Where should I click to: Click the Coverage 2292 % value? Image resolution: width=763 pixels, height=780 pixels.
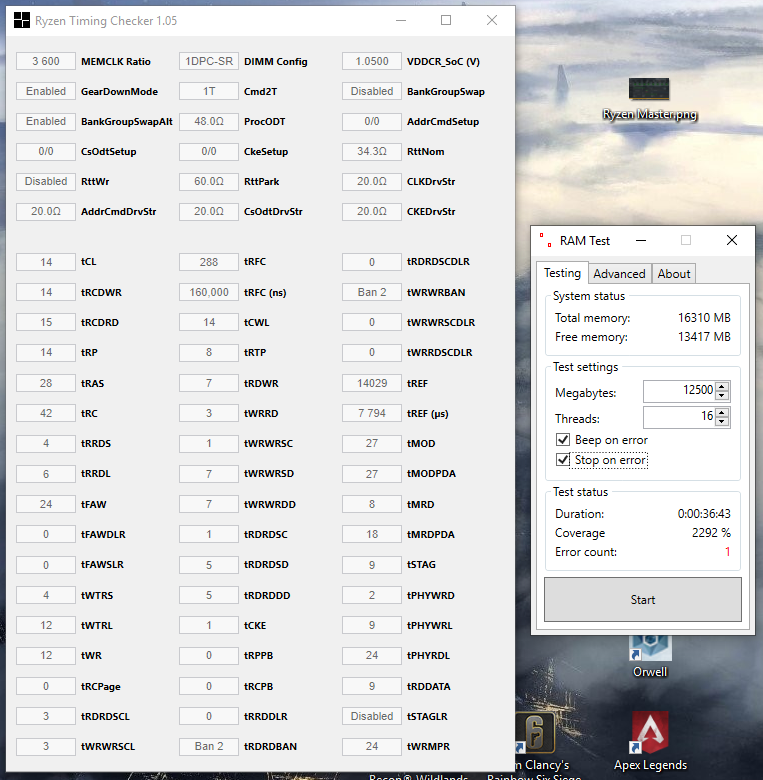tap(711, 533)
